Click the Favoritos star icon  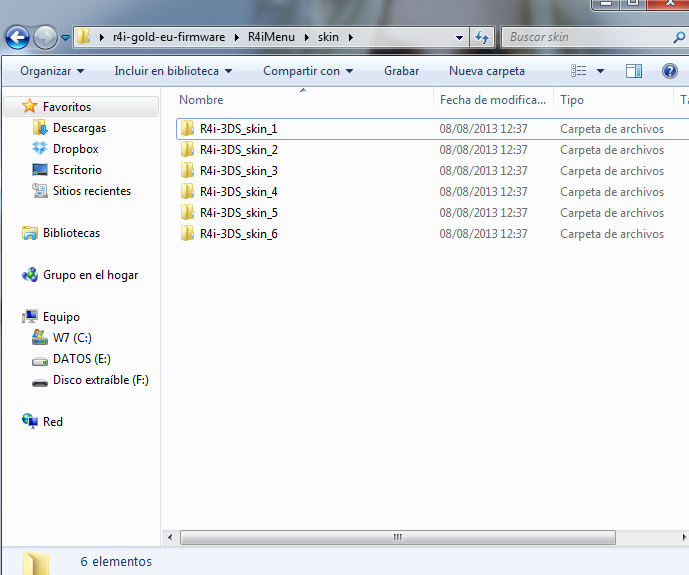point(29,106)
